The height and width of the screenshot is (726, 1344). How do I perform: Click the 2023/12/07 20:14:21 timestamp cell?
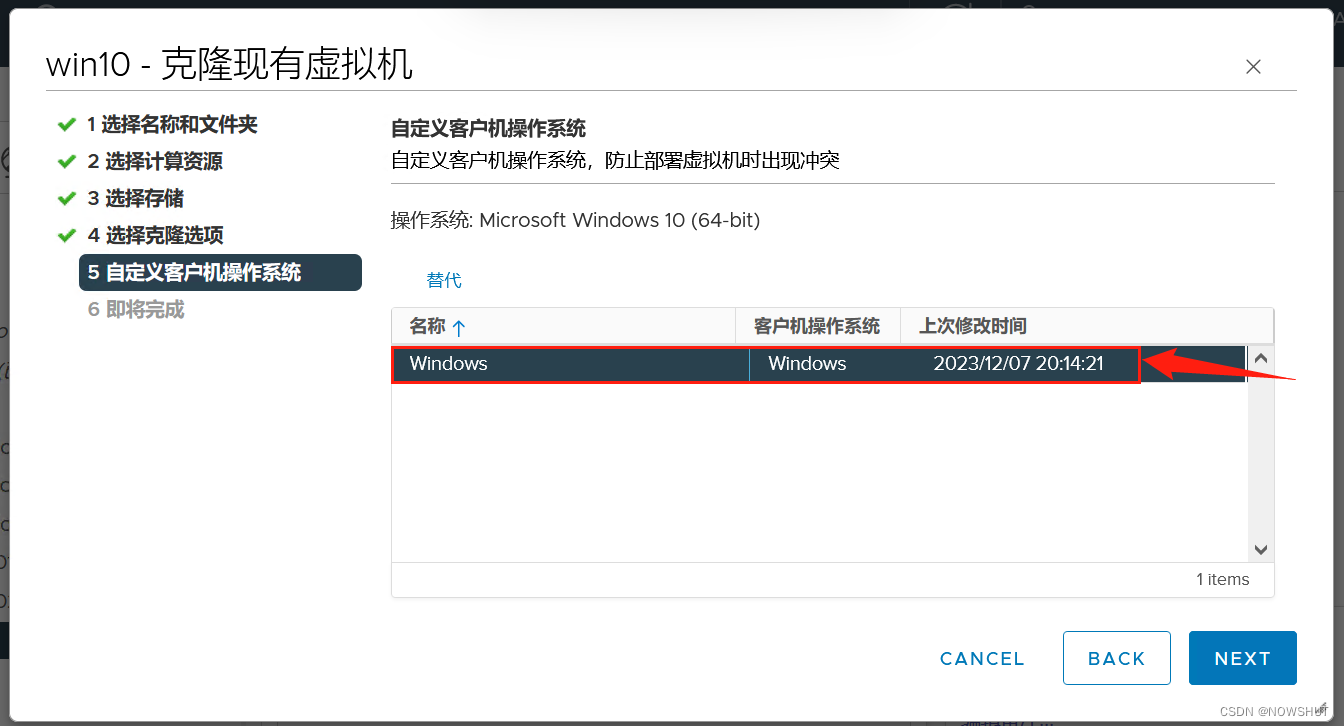(x=1018, y=364)
